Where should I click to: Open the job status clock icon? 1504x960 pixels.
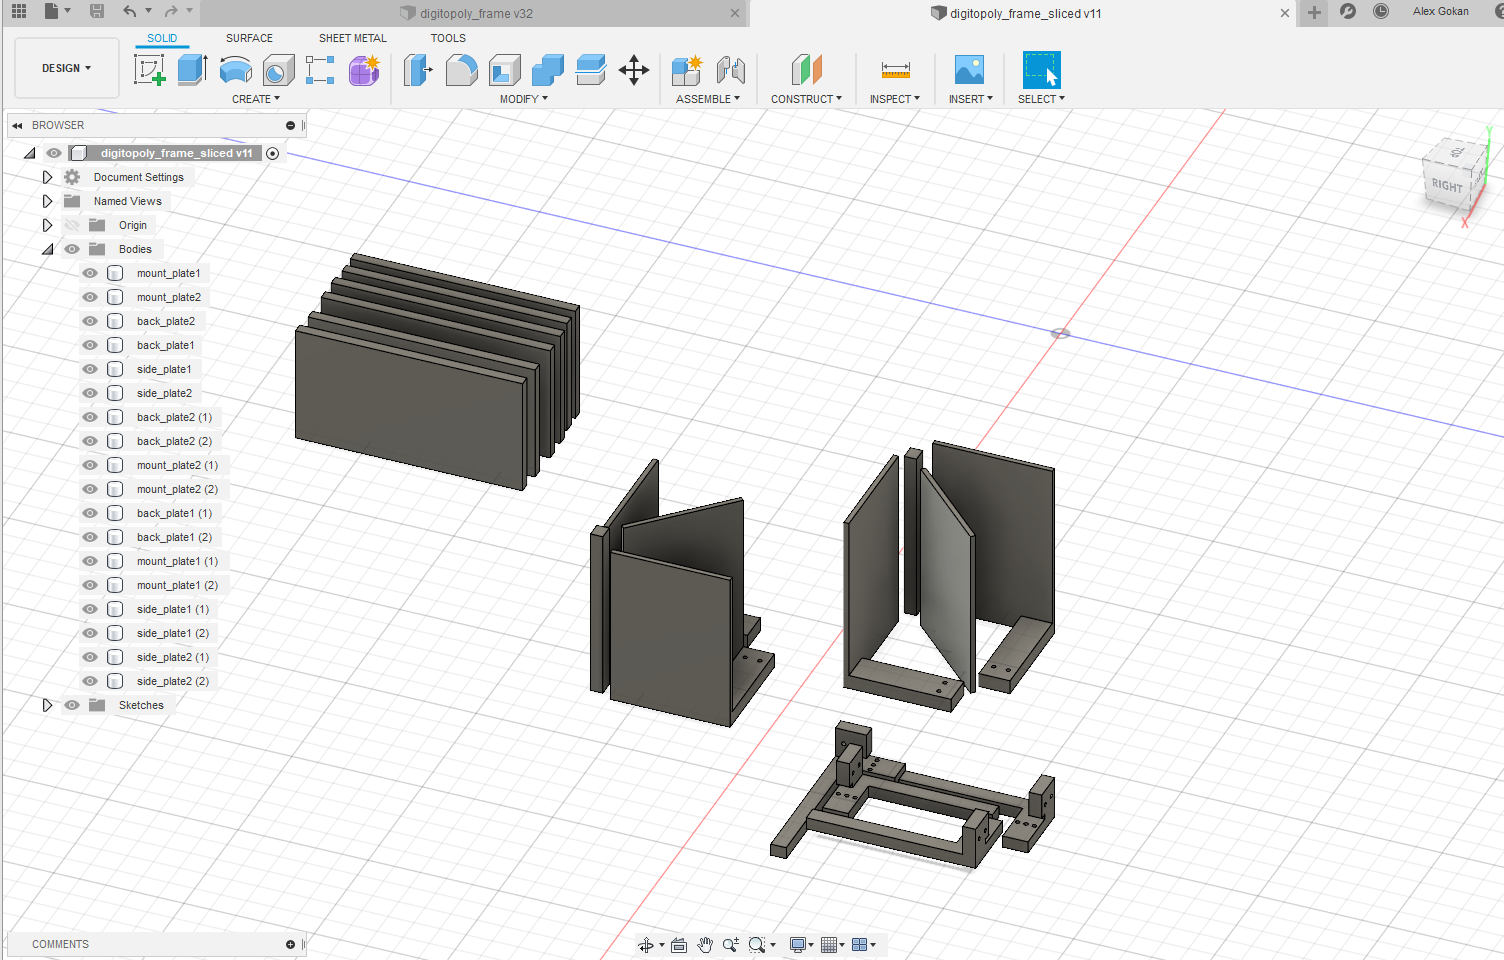[x=1381, y=11]
